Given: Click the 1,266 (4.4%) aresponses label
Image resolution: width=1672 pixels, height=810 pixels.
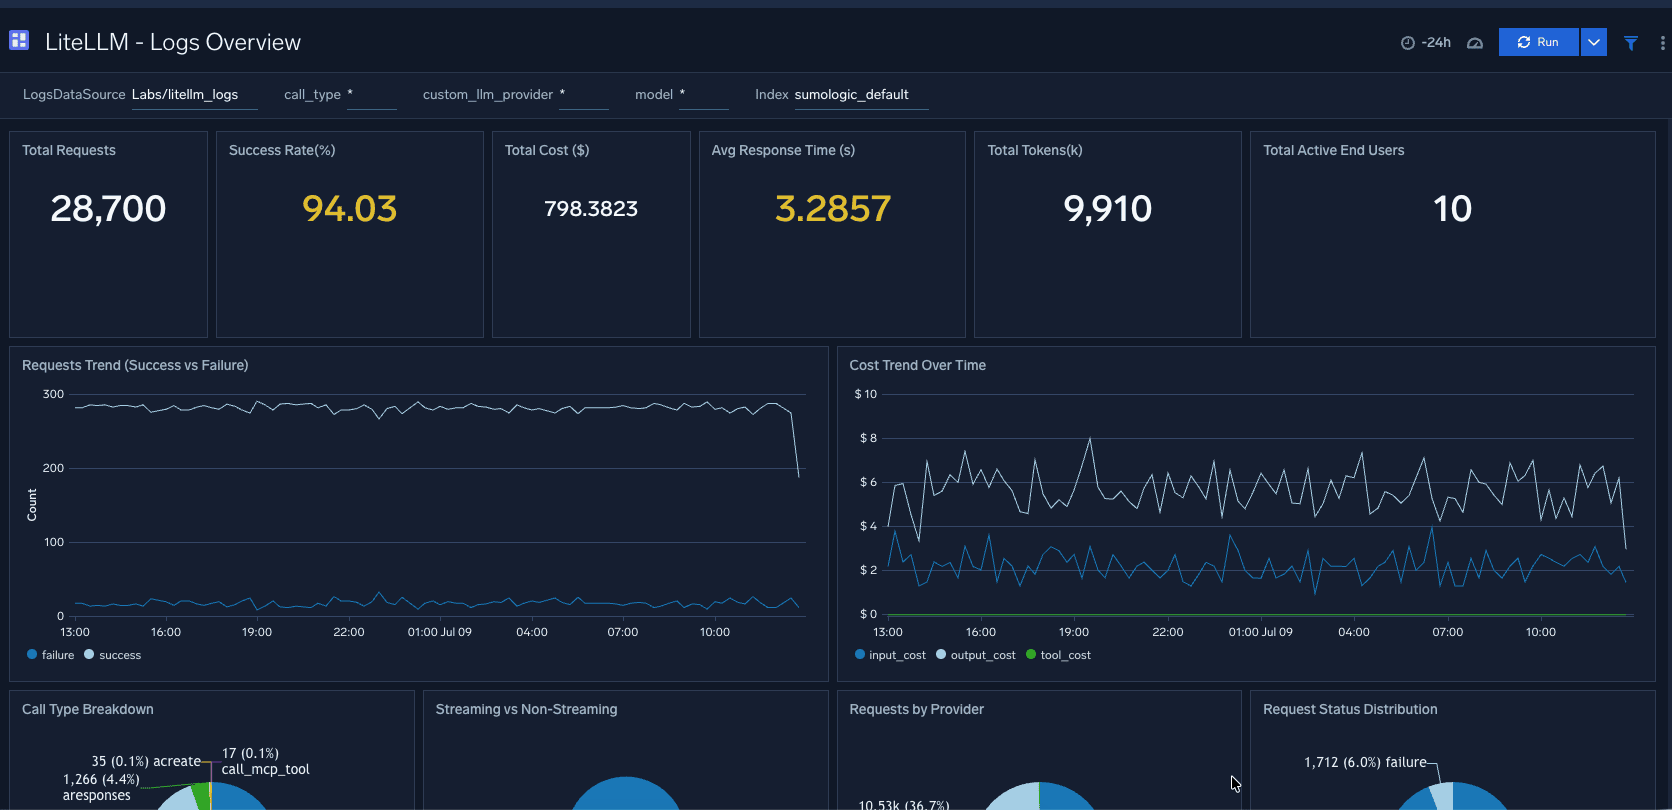Looking at the screenshot, I should (x=101, y=787).
